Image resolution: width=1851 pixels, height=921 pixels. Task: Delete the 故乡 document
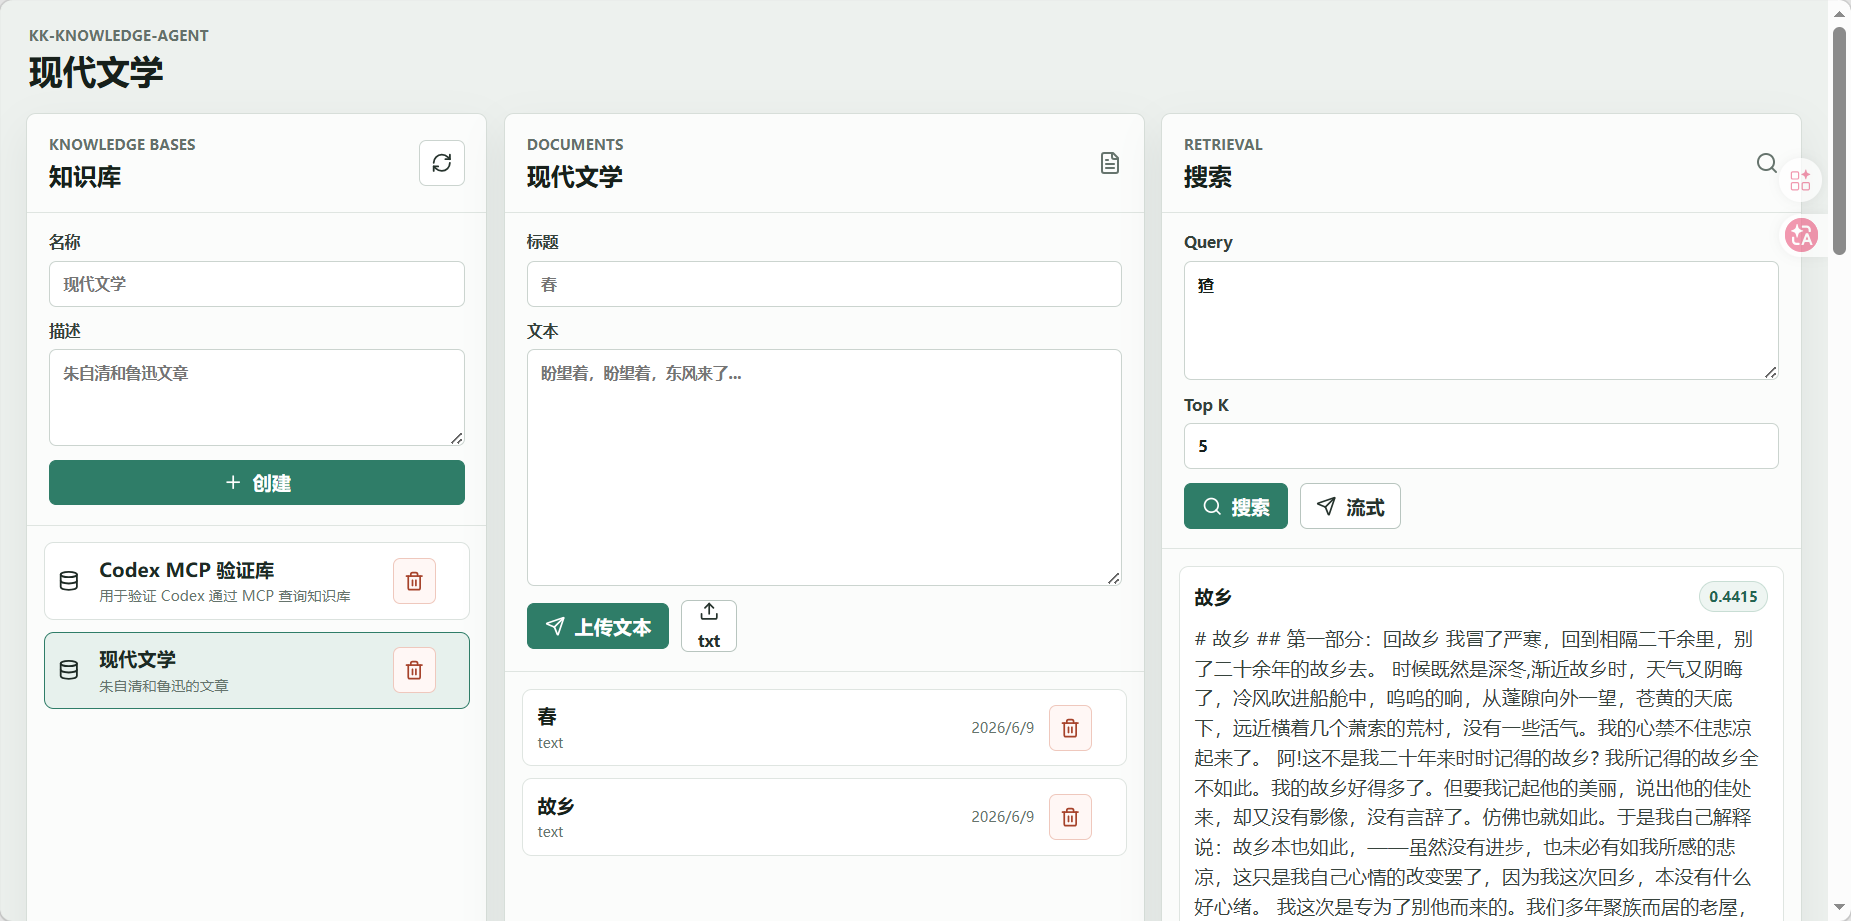tap(1070, 817)
